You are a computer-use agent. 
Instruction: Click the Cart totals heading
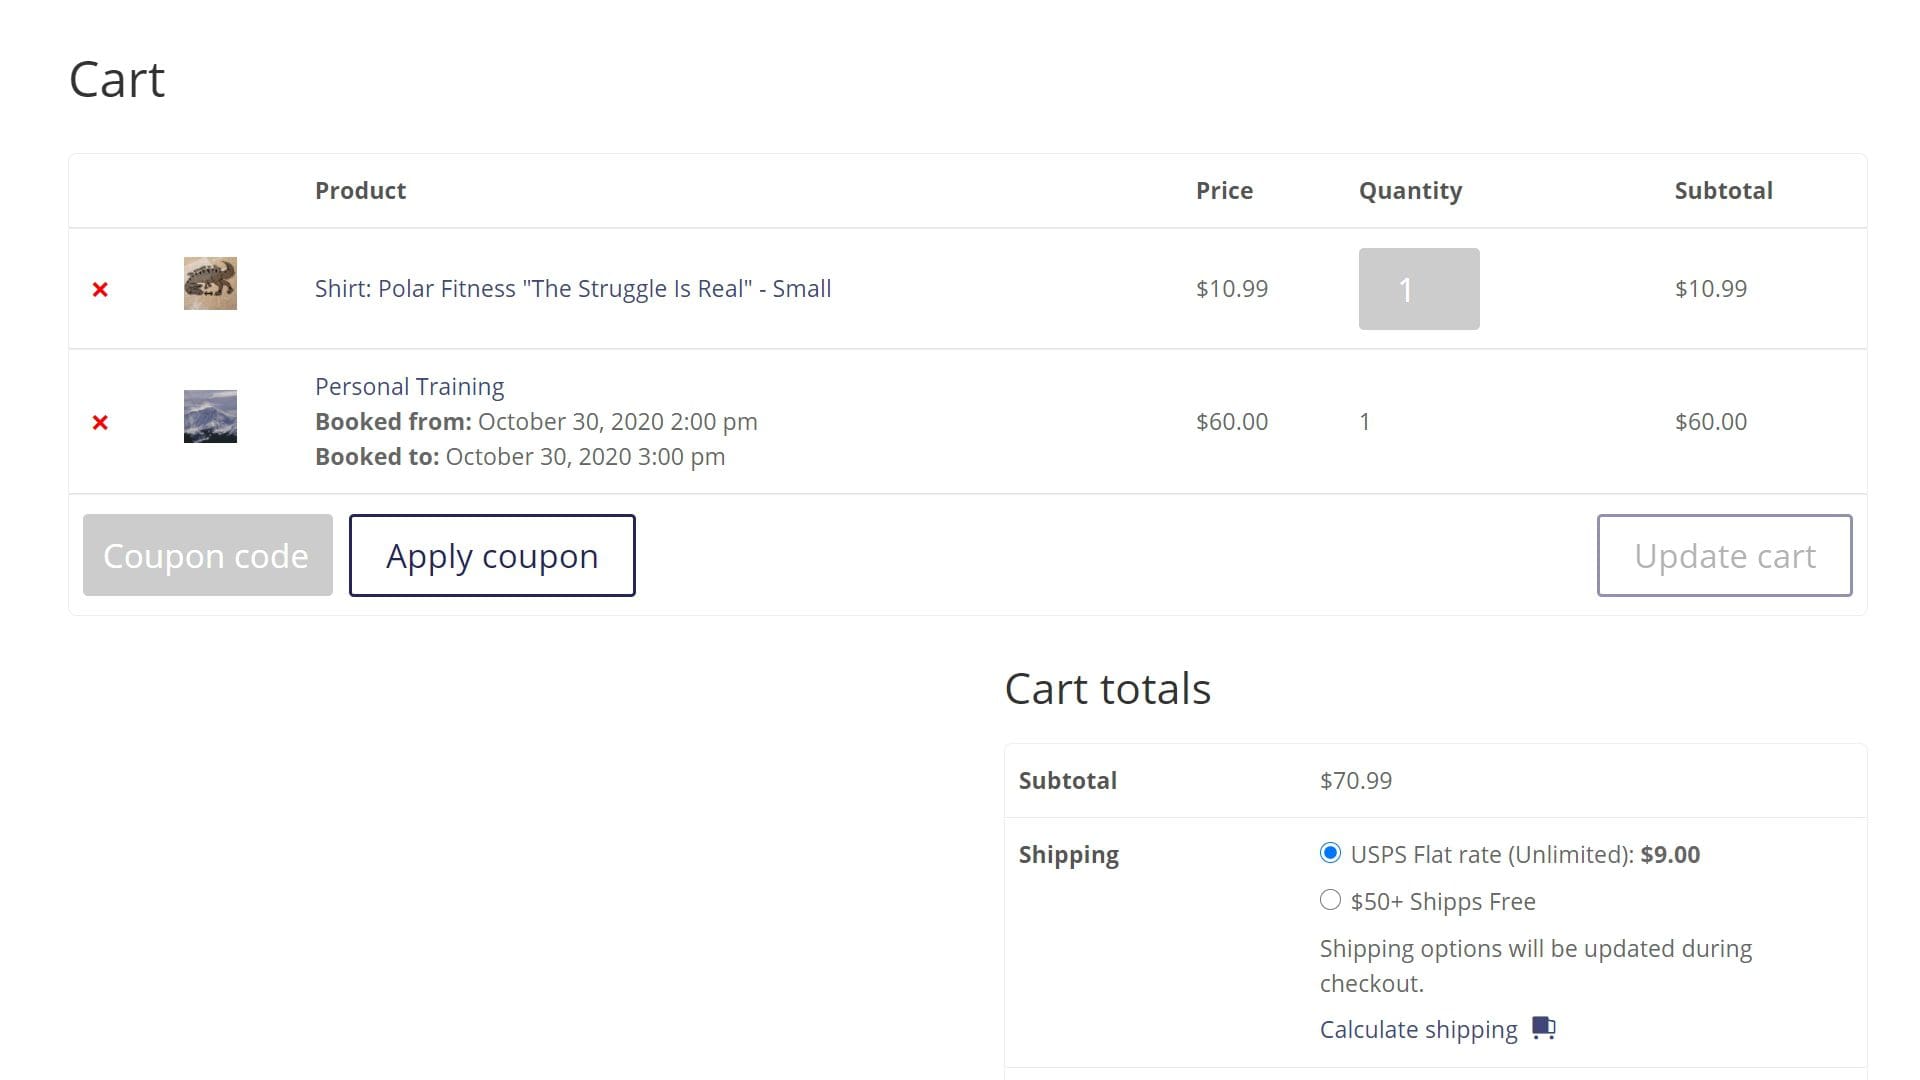pyautogui.click(x=1107, y=688)
